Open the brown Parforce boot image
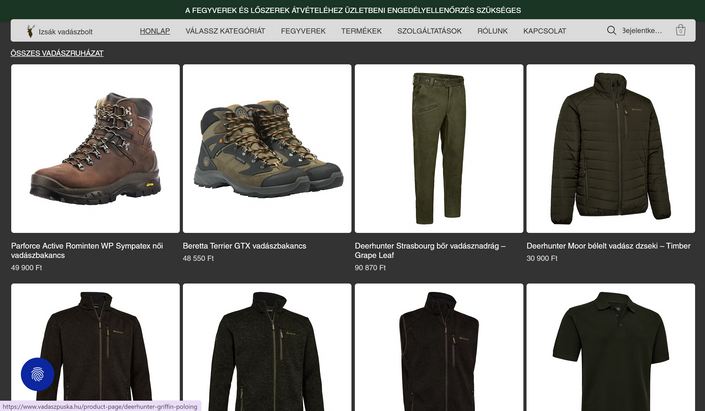705x411 pixels. (95, 148)
